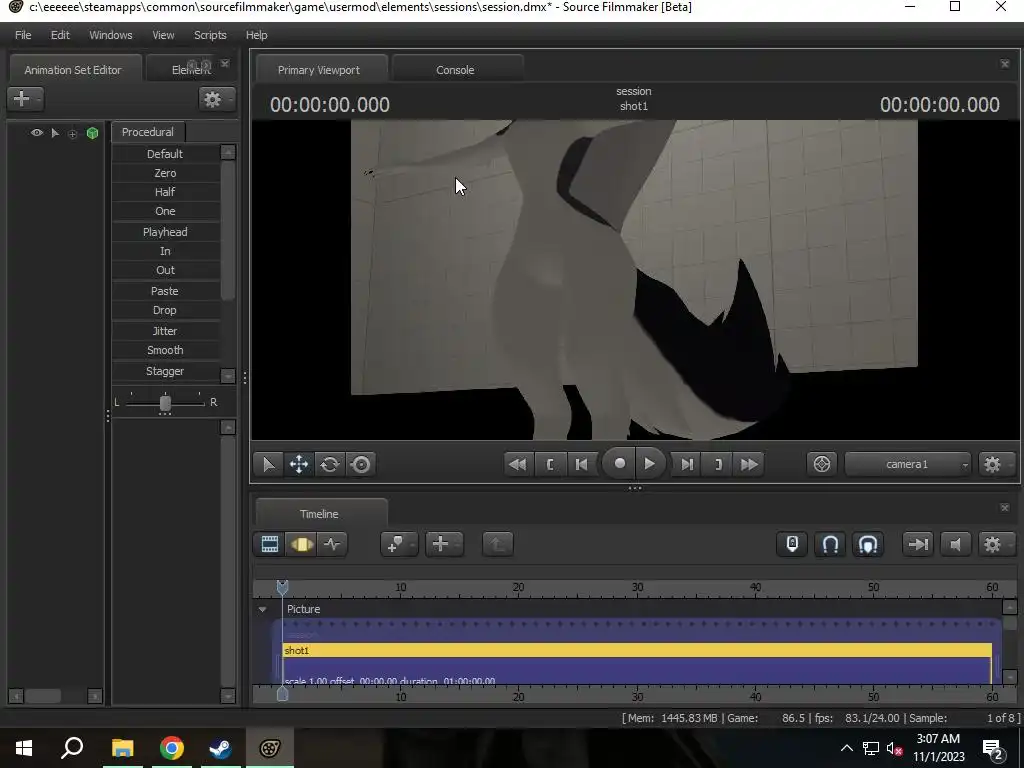Play the shot in the viewport

click(x=649, y=464)
